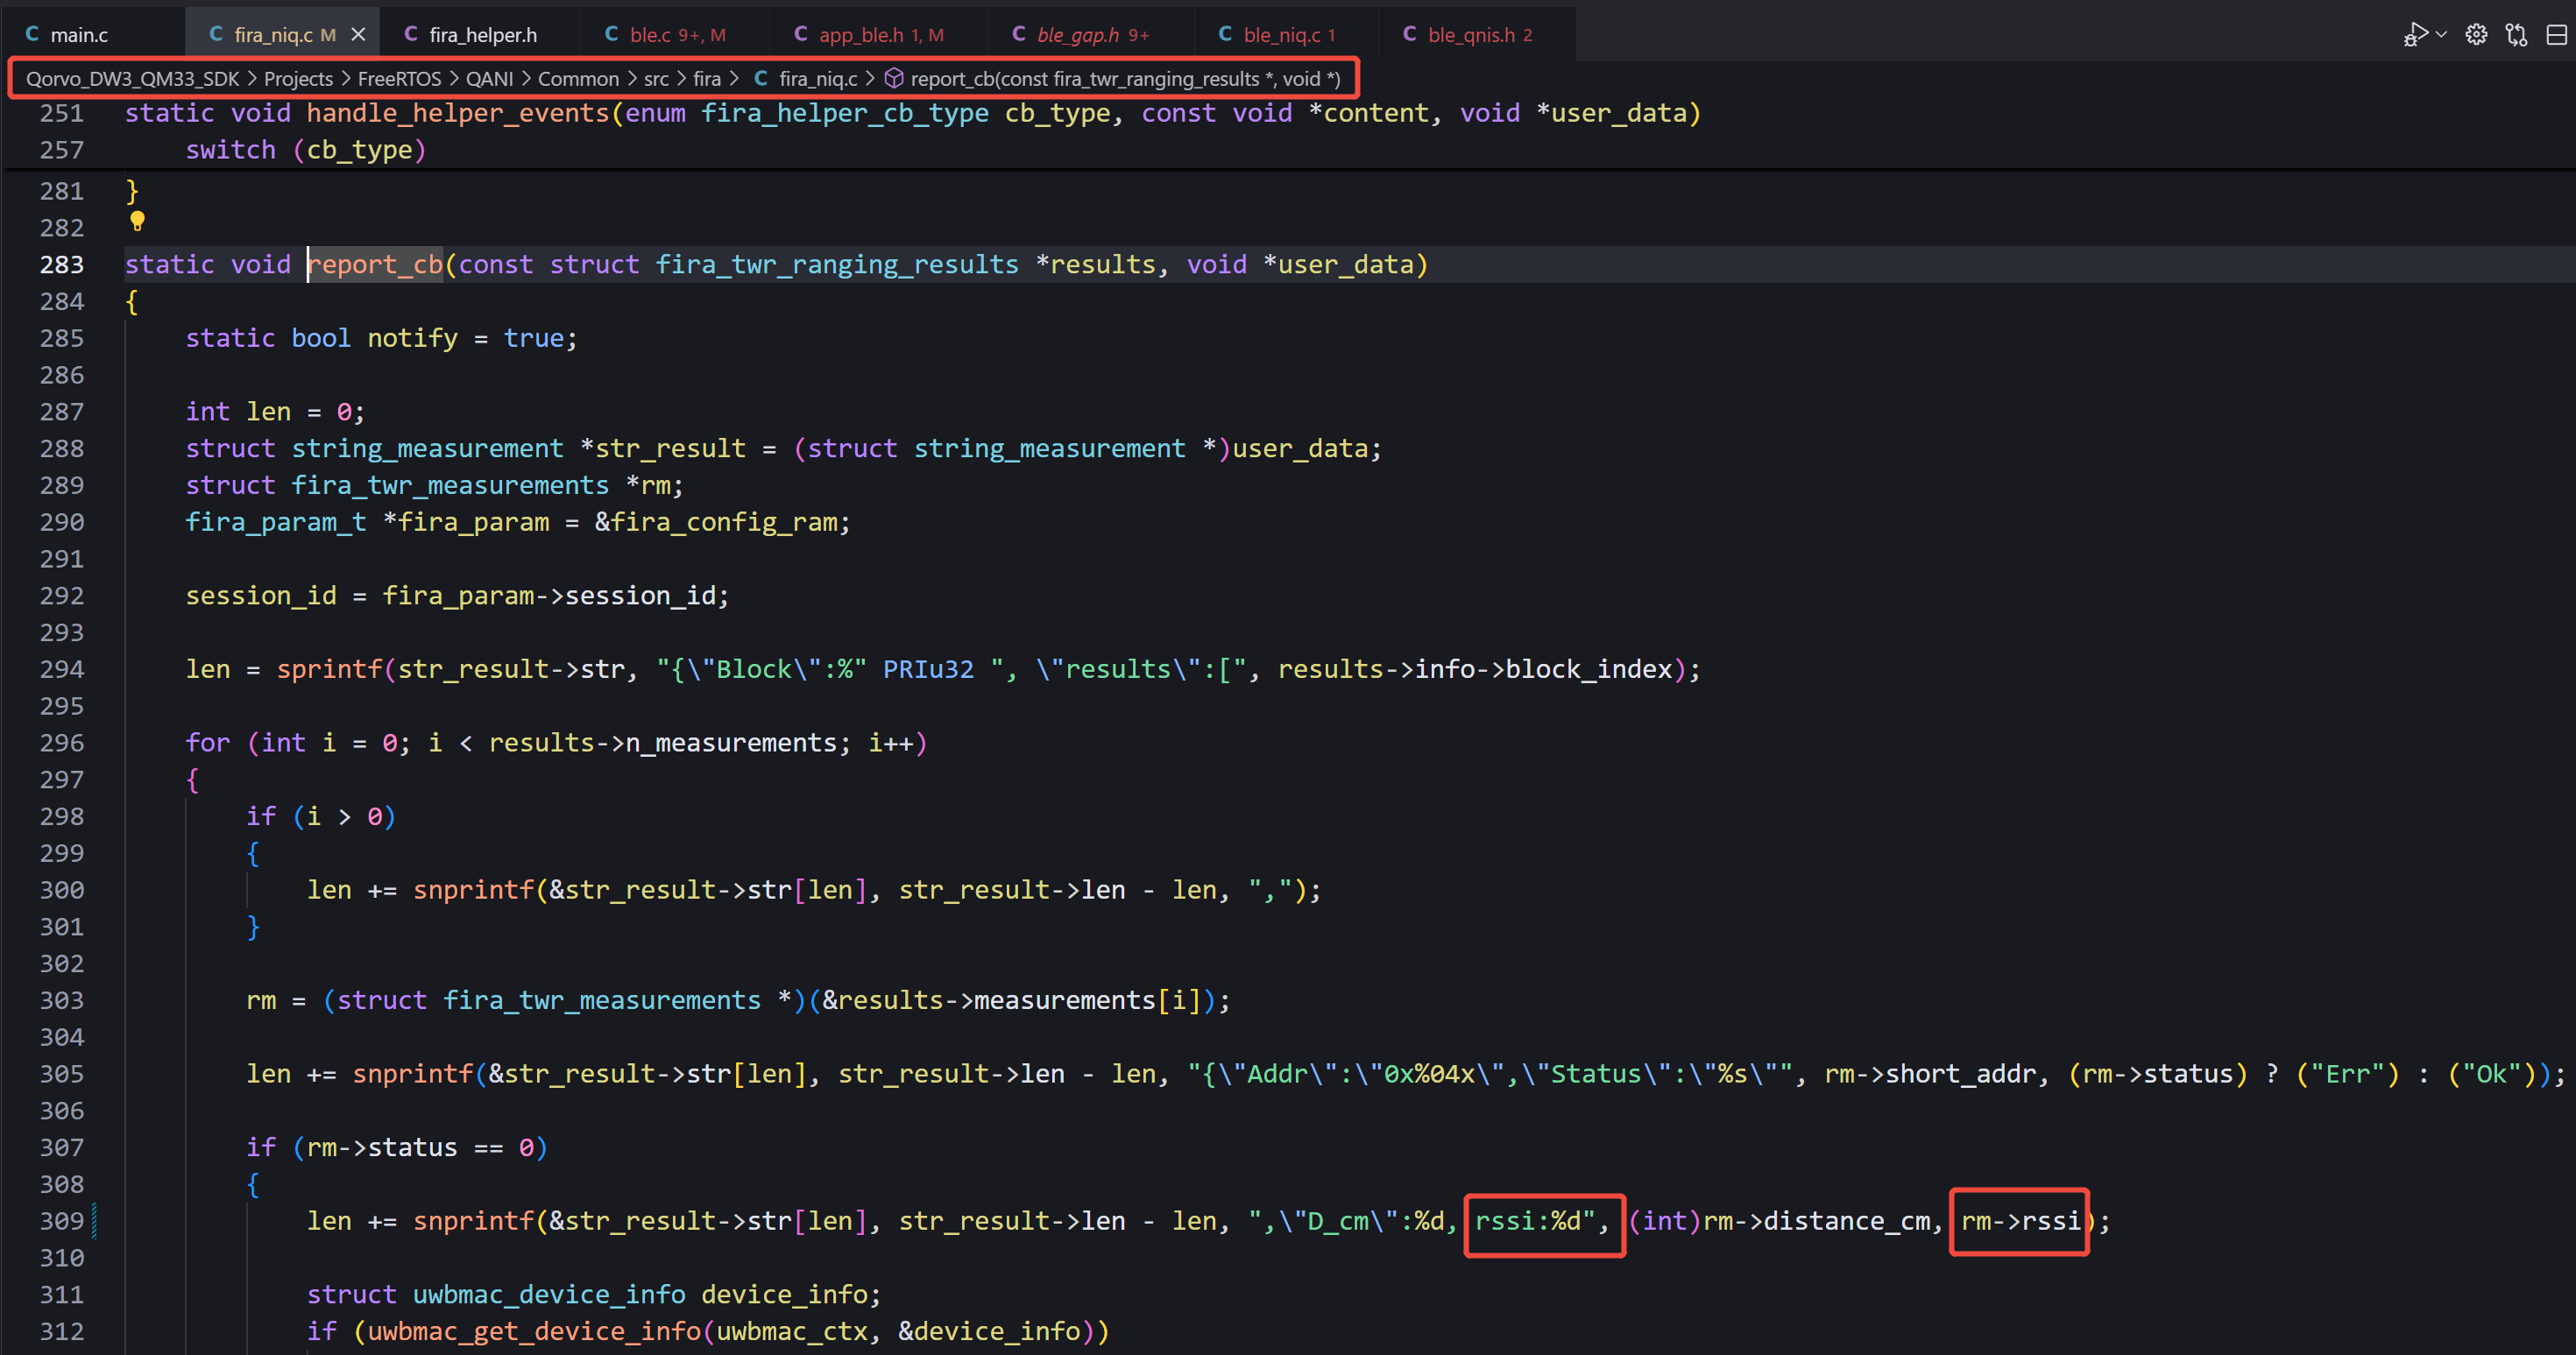Open the run options dropdown arrow
The image size is (2576, 1355).
coord(2441,35)
